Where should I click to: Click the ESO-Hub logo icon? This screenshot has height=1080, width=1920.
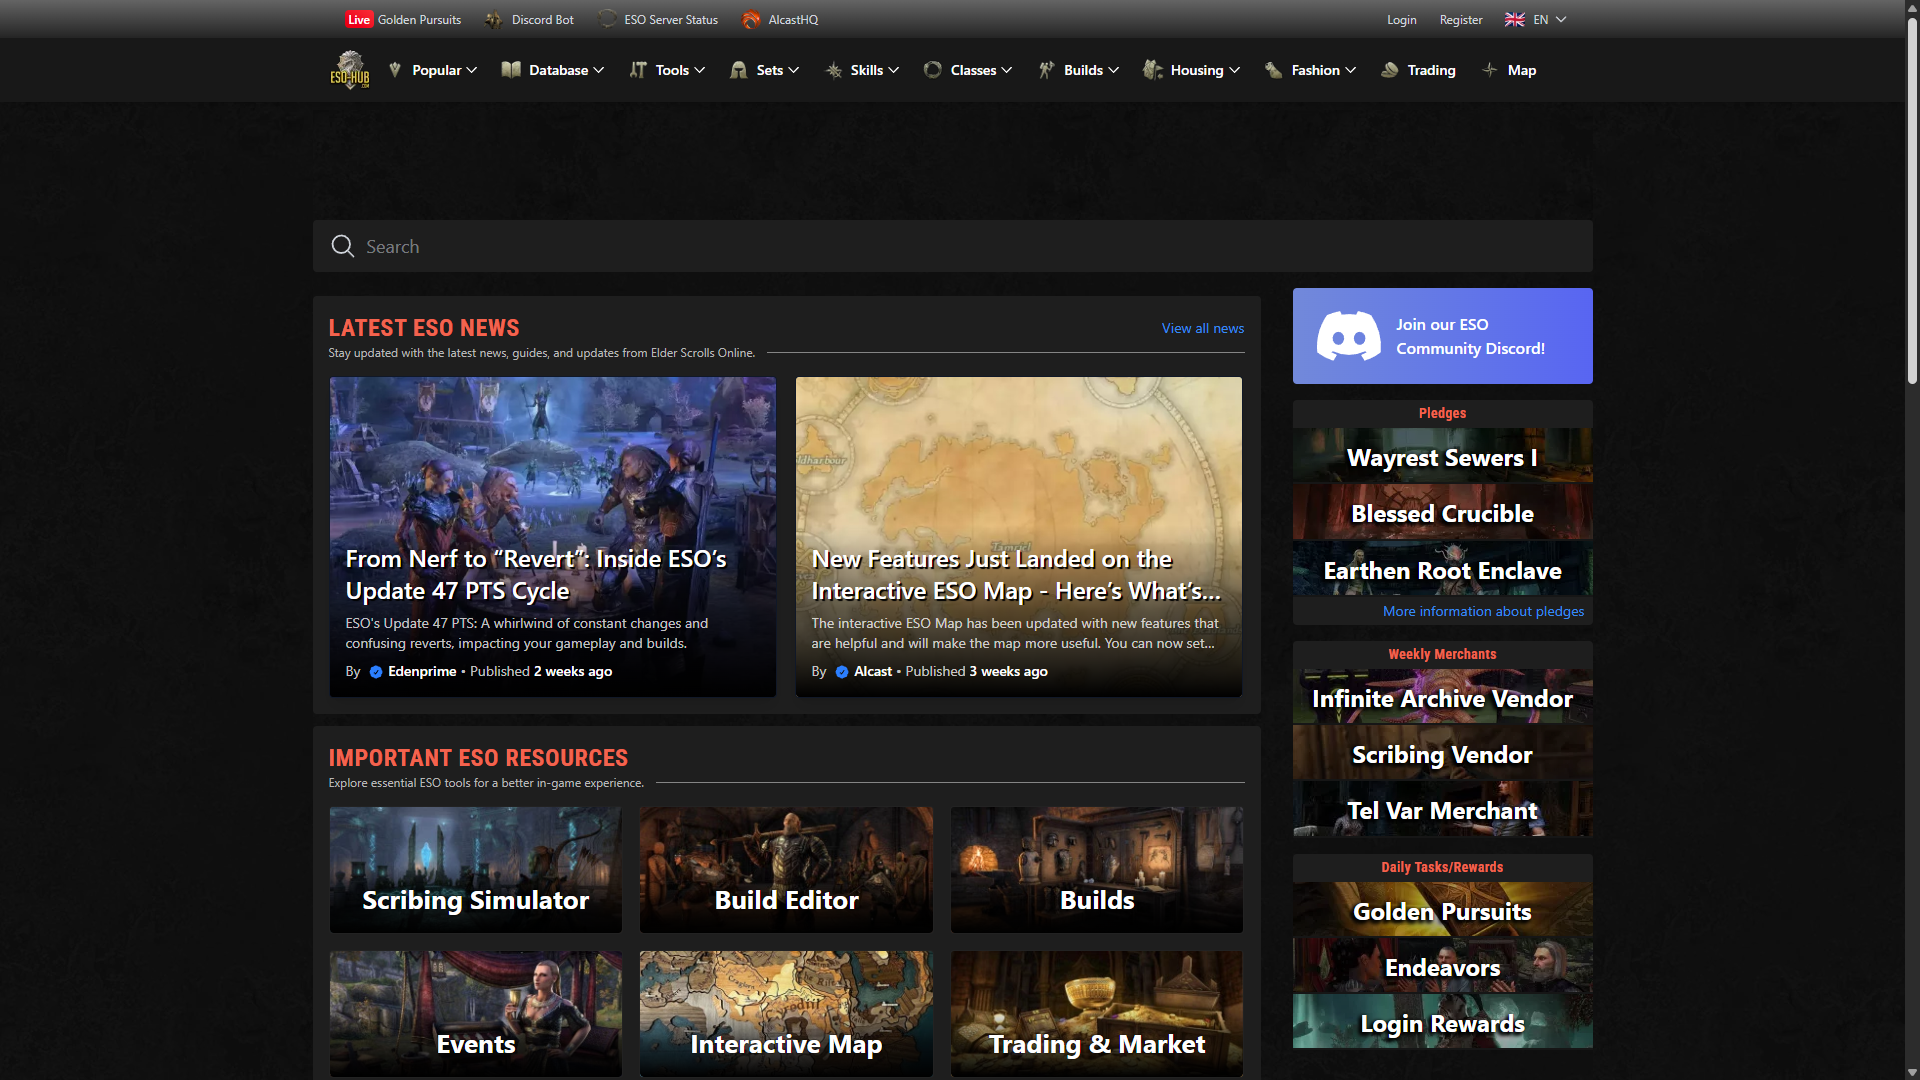(x=350, y=70)
